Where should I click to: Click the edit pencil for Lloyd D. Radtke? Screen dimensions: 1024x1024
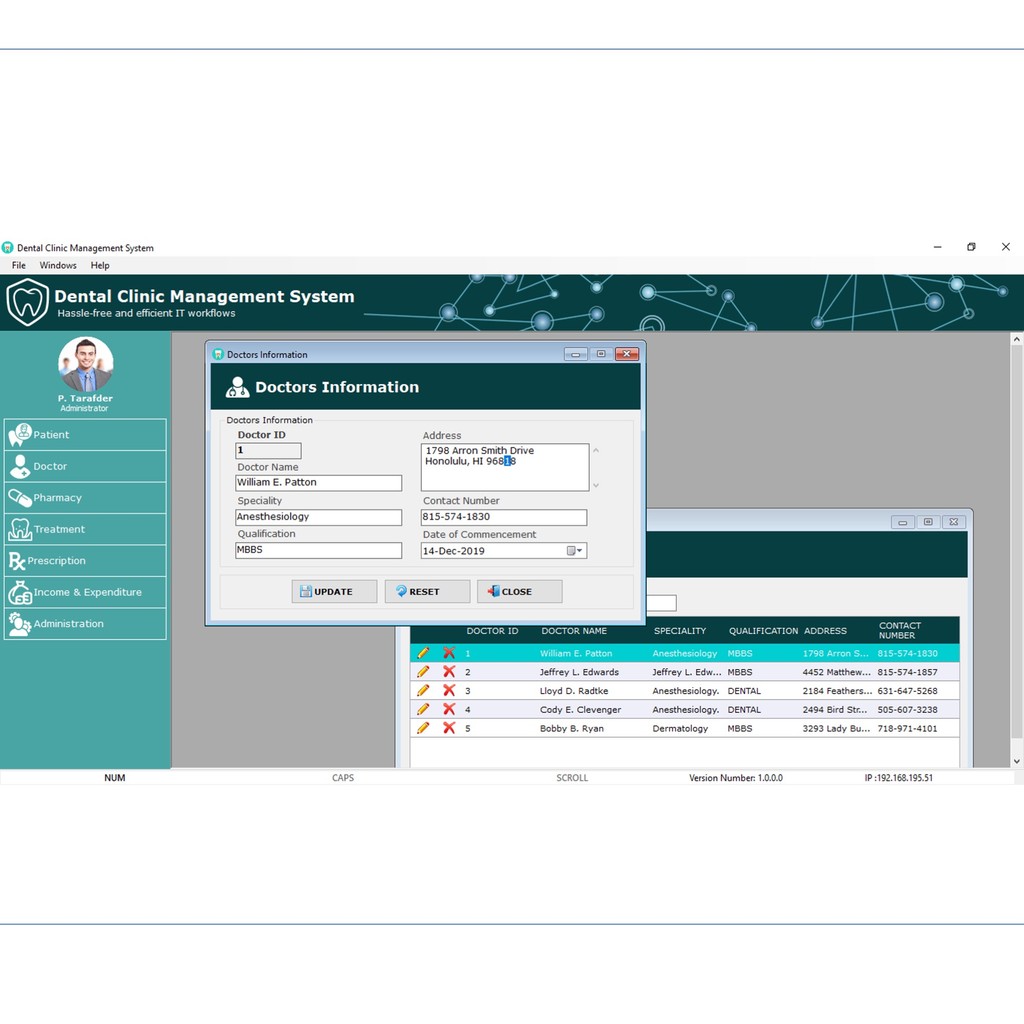[423, 690]
